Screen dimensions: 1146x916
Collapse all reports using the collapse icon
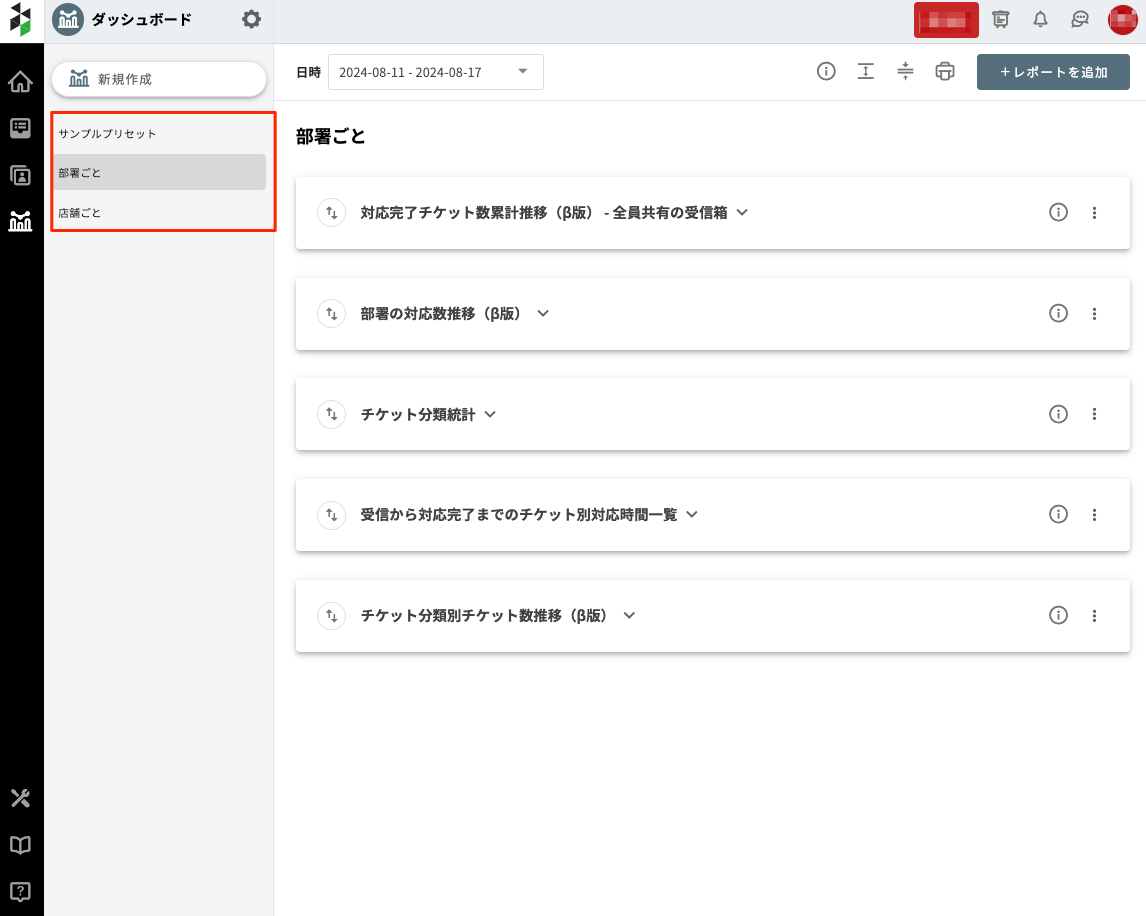pyautogui.click(x=904, y=72)
